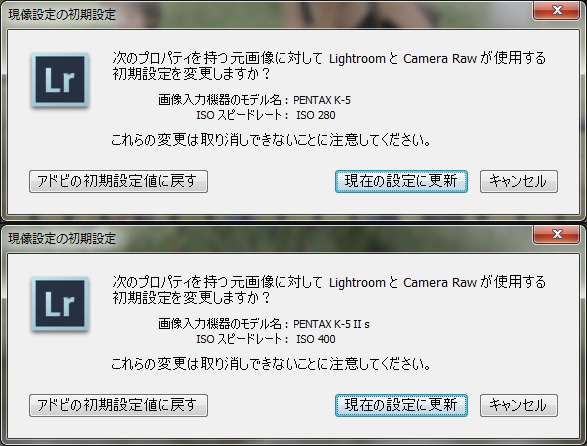
Task: Click the ISO 280 speed rating text
Action: tap(316, 115)
